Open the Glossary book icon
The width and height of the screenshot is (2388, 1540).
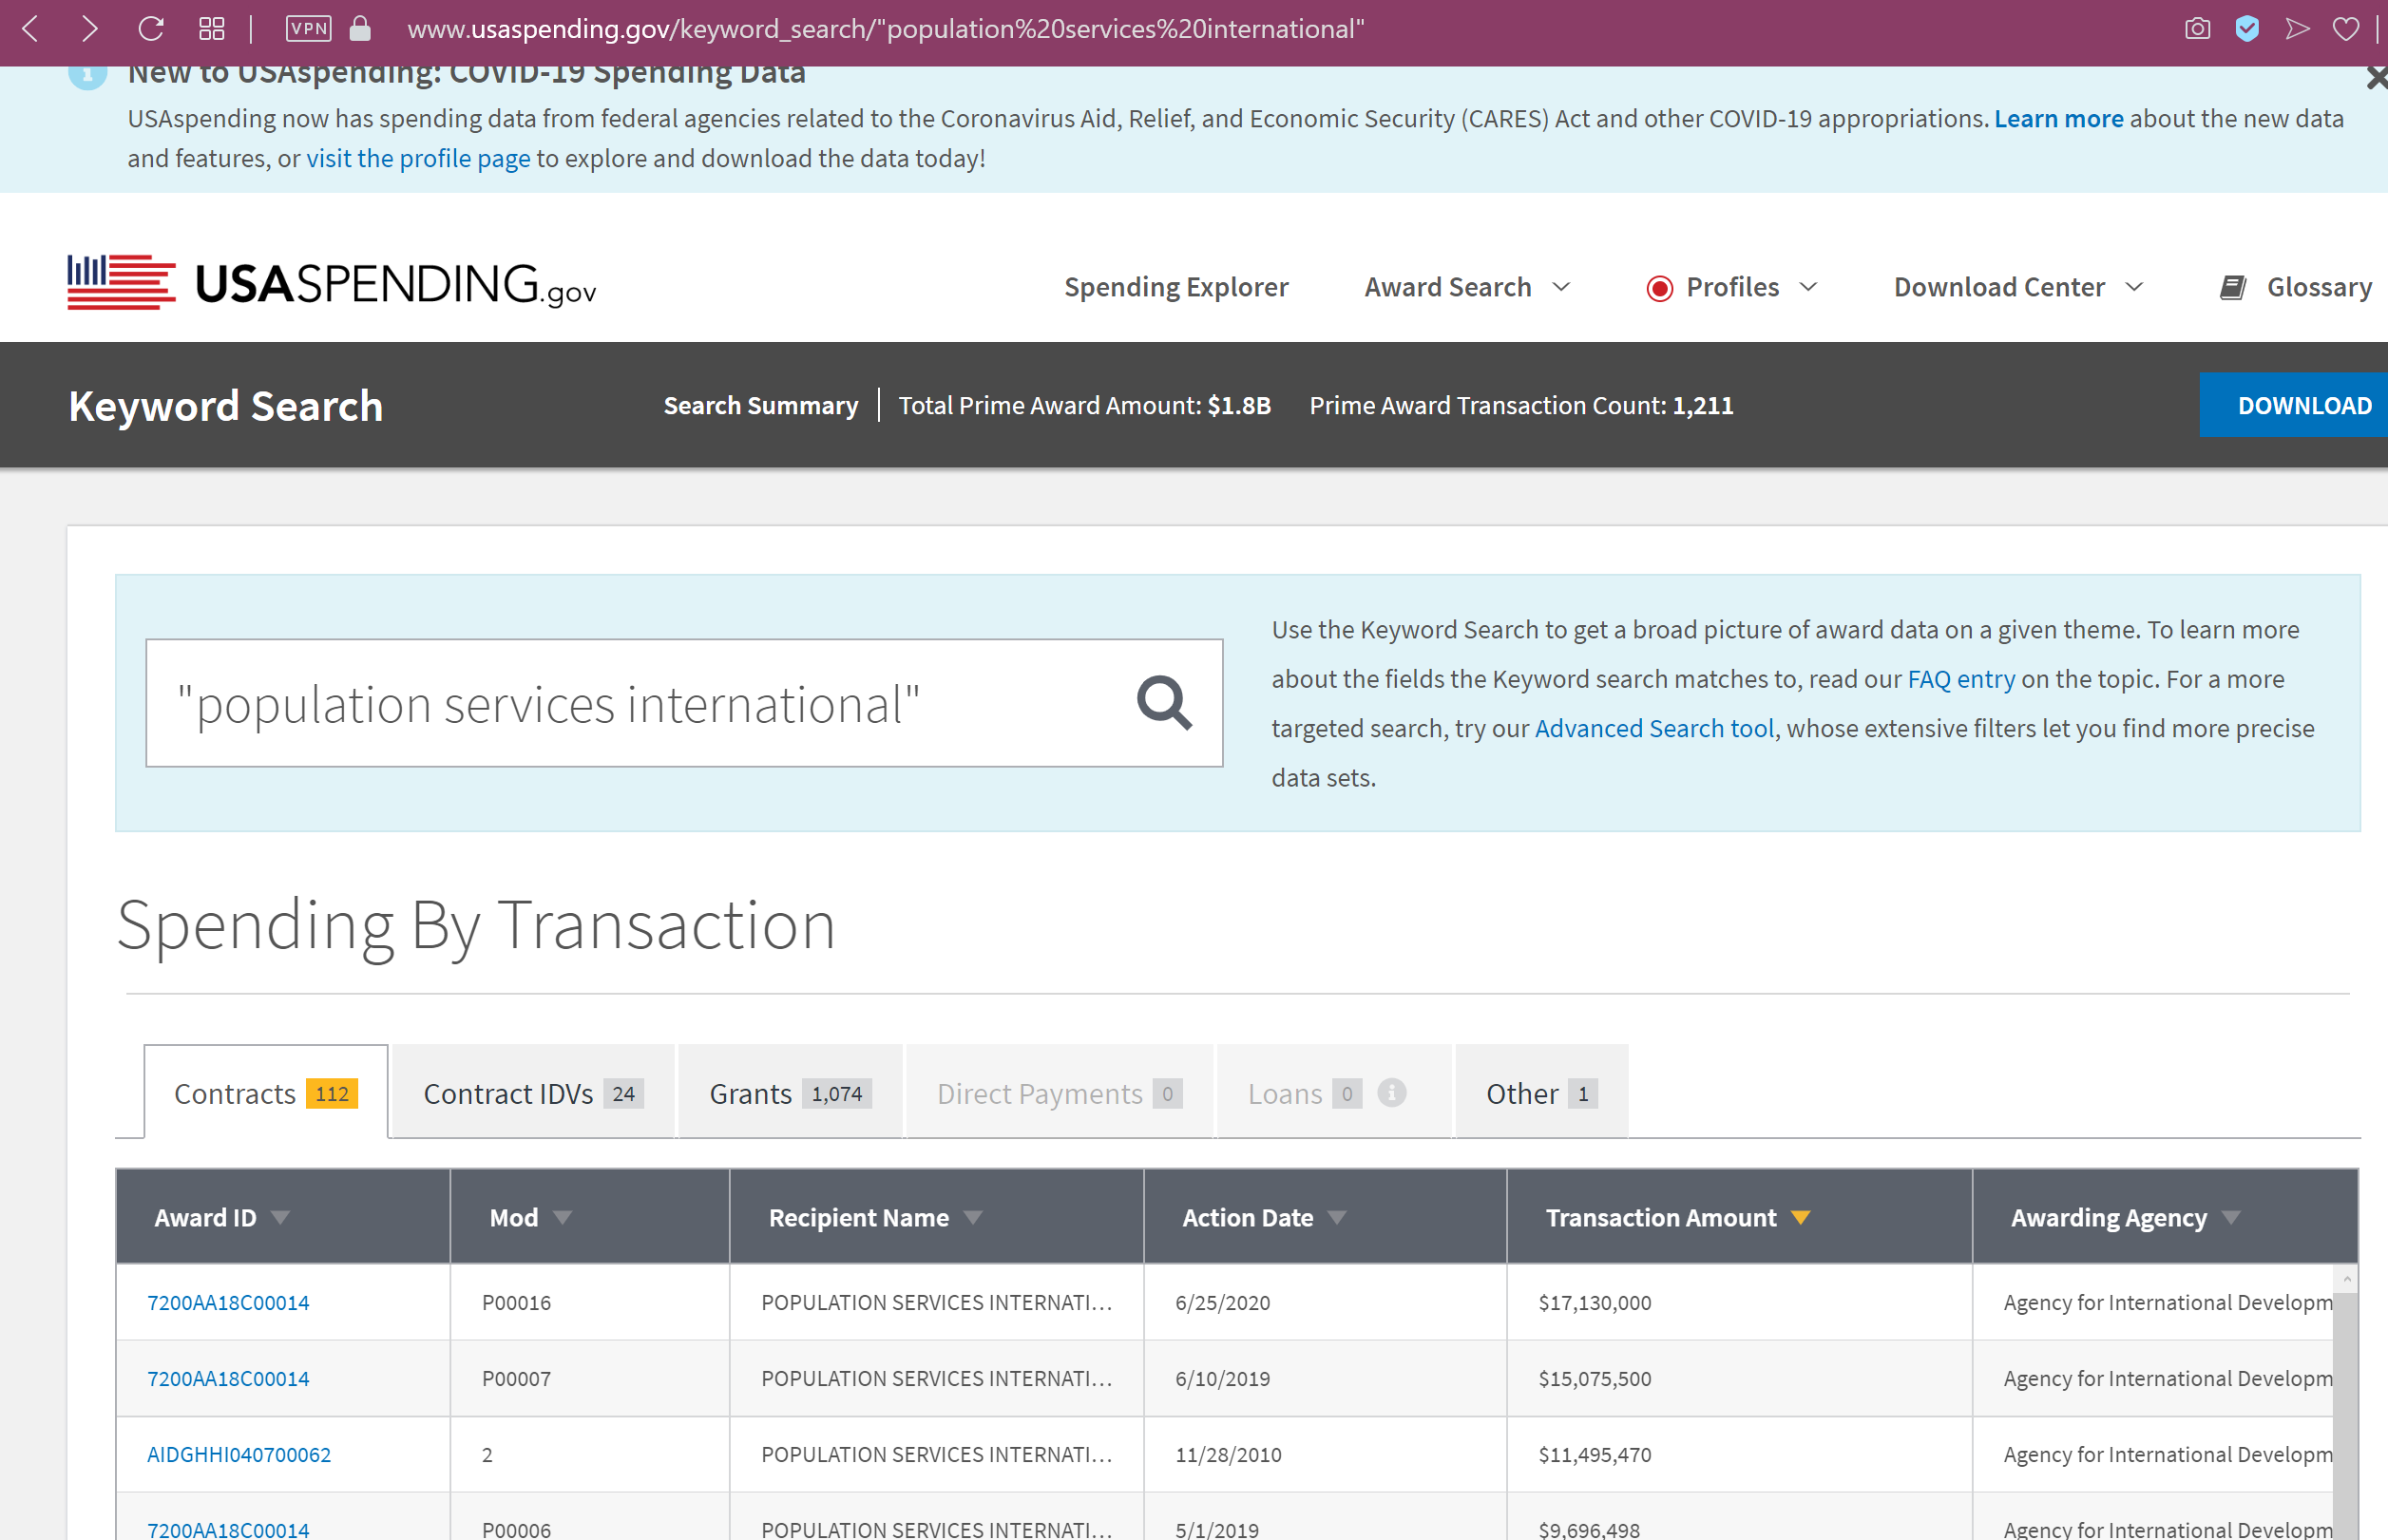pos(2233,288)
